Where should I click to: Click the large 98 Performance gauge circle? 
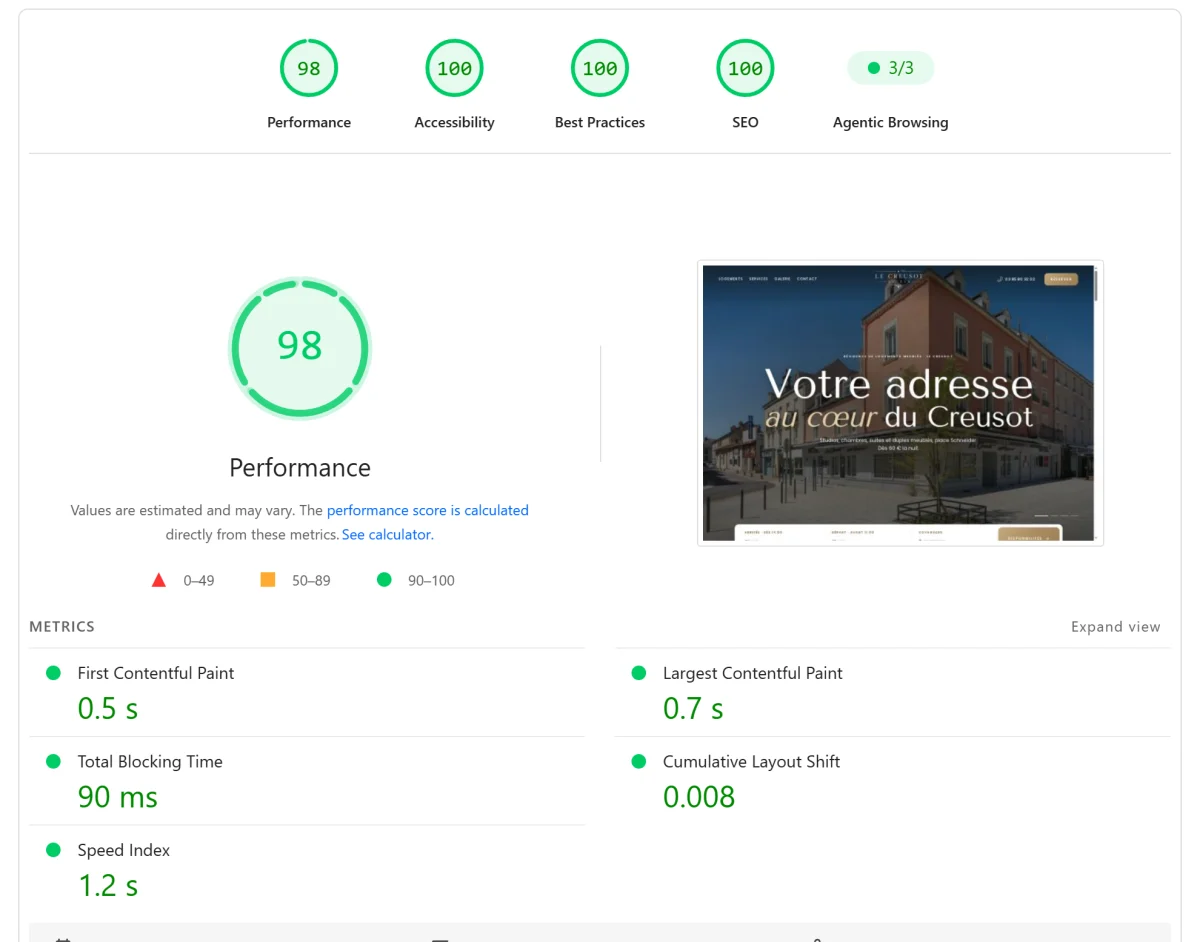pos(300,347)
